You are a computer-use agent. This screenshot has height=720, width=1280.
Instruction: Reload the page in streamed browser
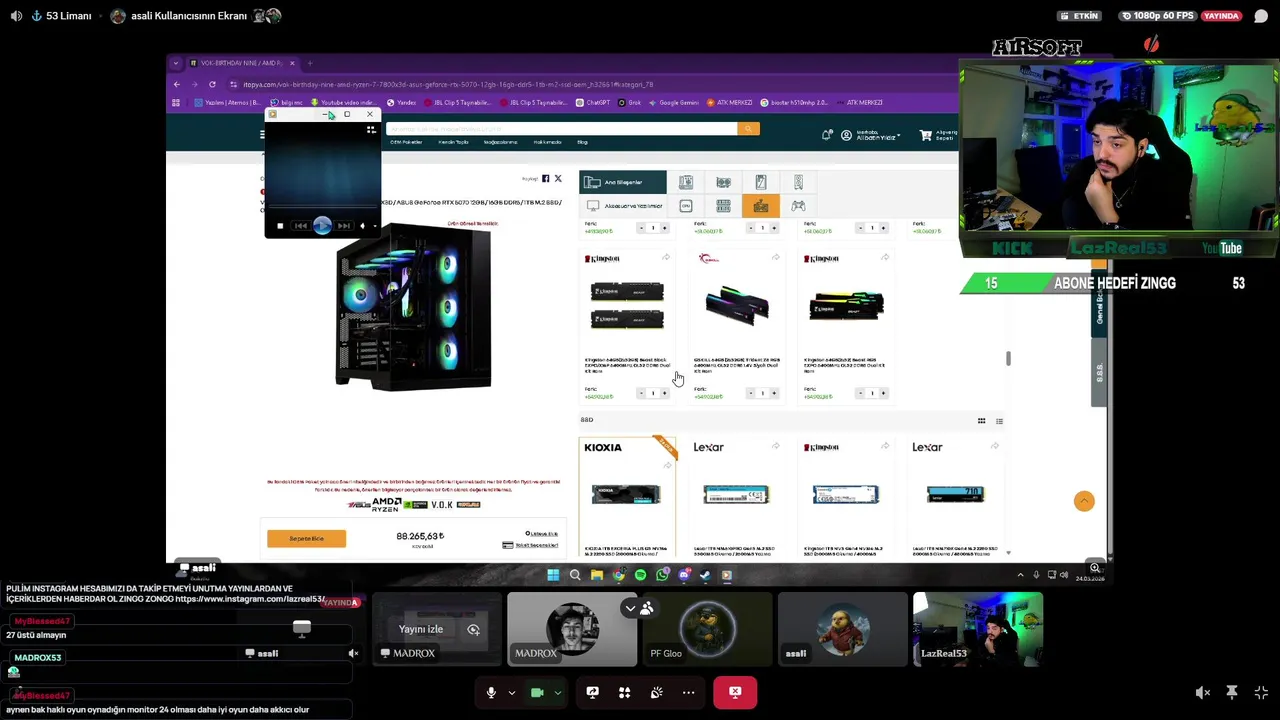coord(212,84)
